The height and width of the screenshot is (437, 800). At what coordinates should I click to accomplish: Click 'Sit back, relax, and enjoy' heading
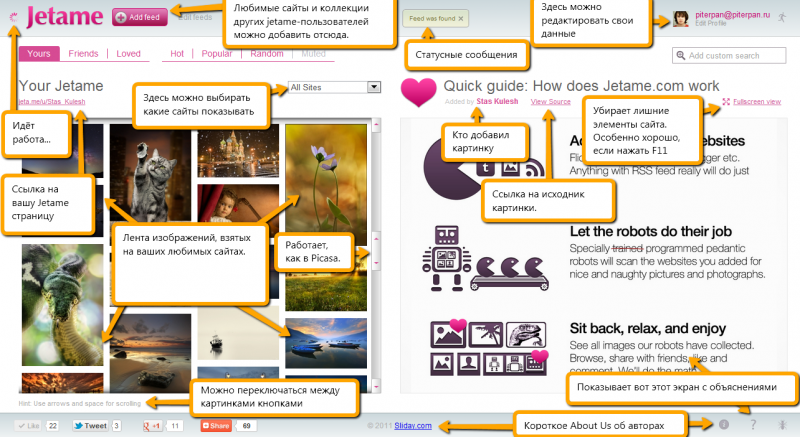click(x=647, y=328)
